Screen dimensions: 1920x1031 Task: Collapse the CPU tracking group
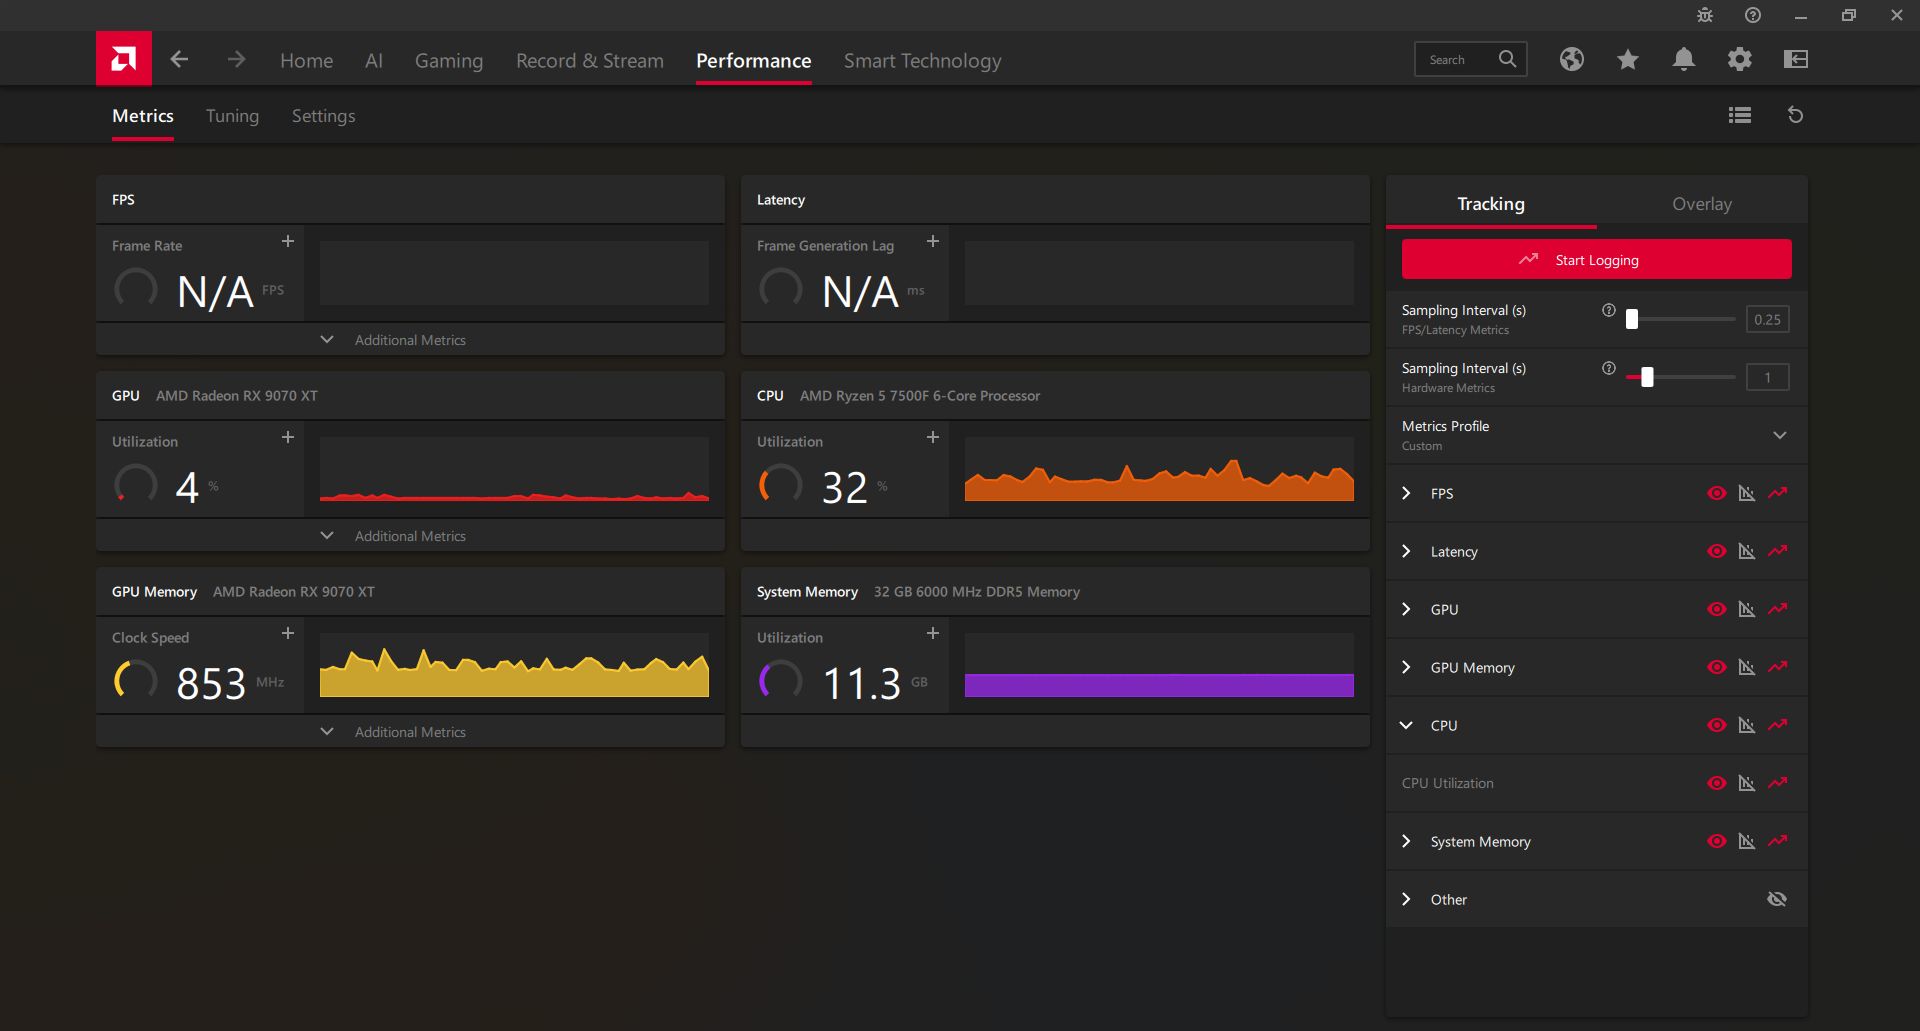coord(1407,725)
